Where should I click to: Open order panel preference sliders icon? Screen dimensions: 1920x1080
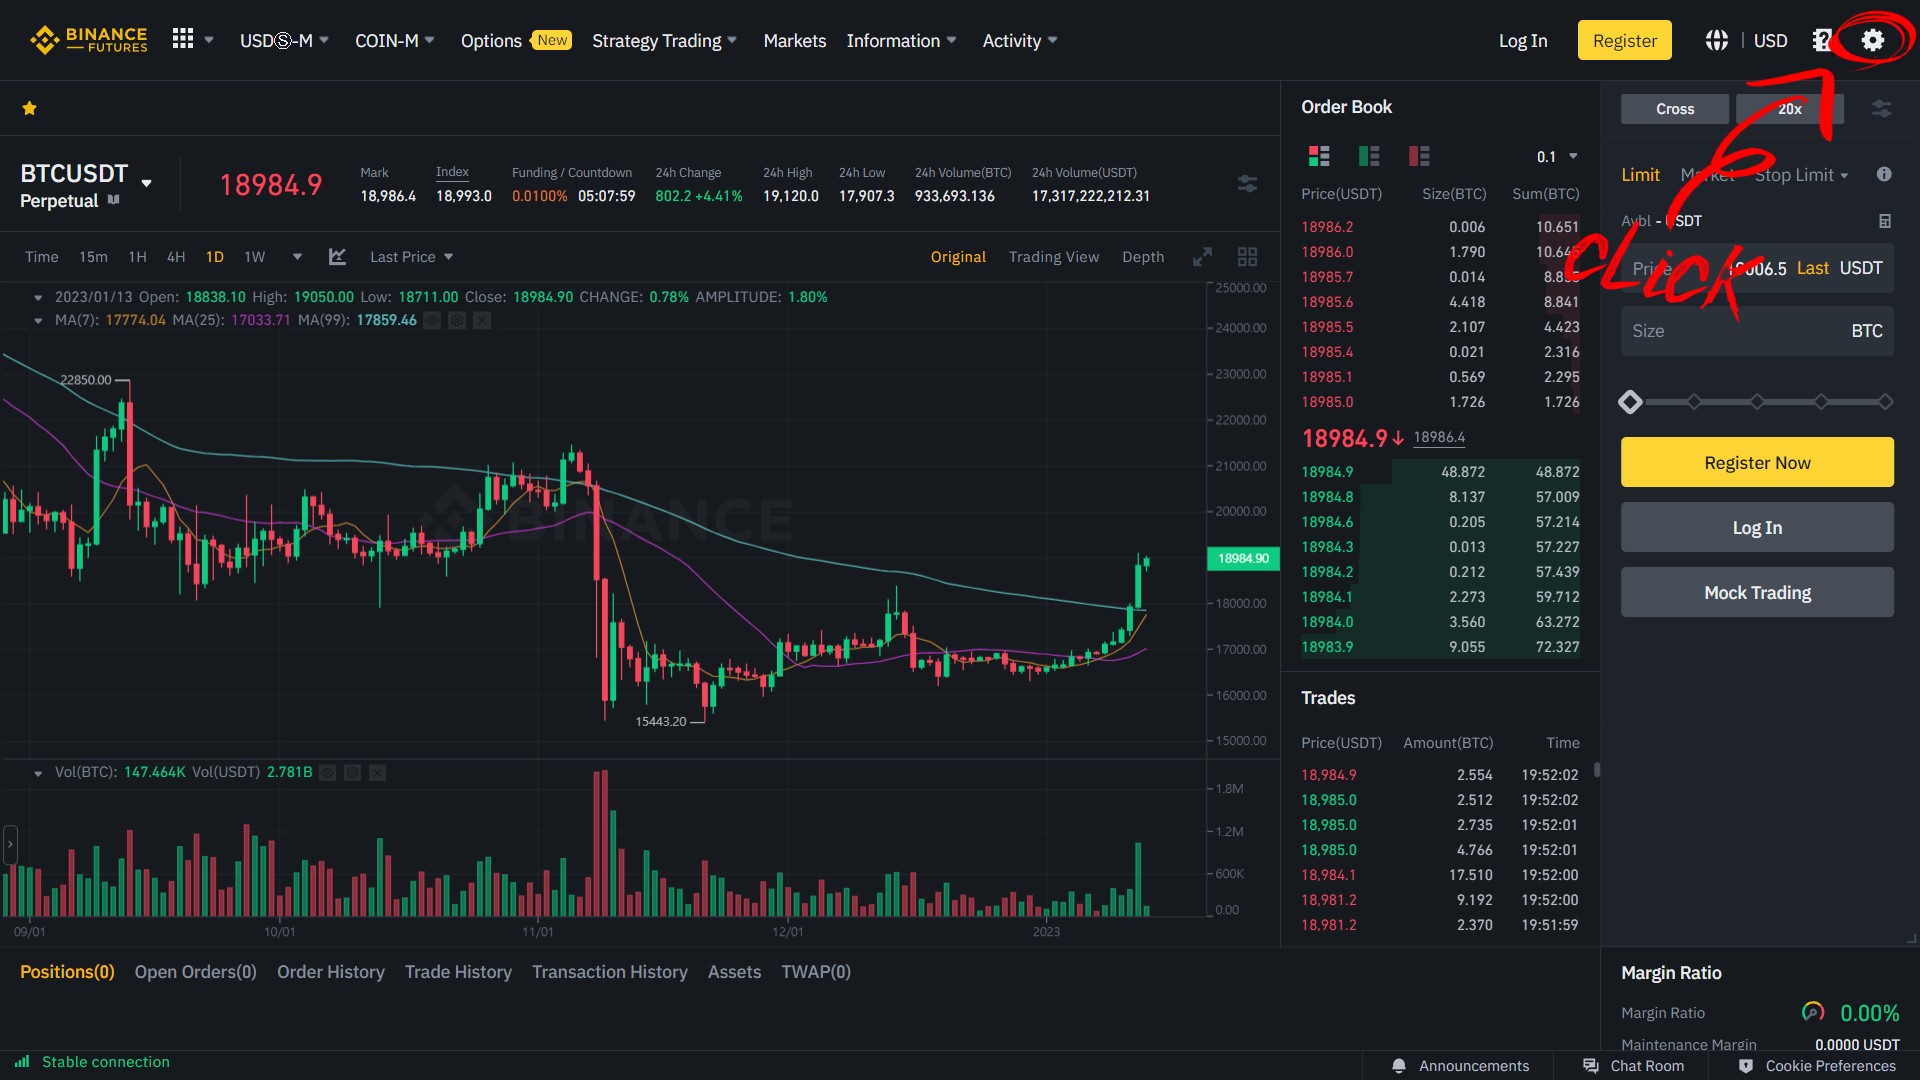(1881, 109)
